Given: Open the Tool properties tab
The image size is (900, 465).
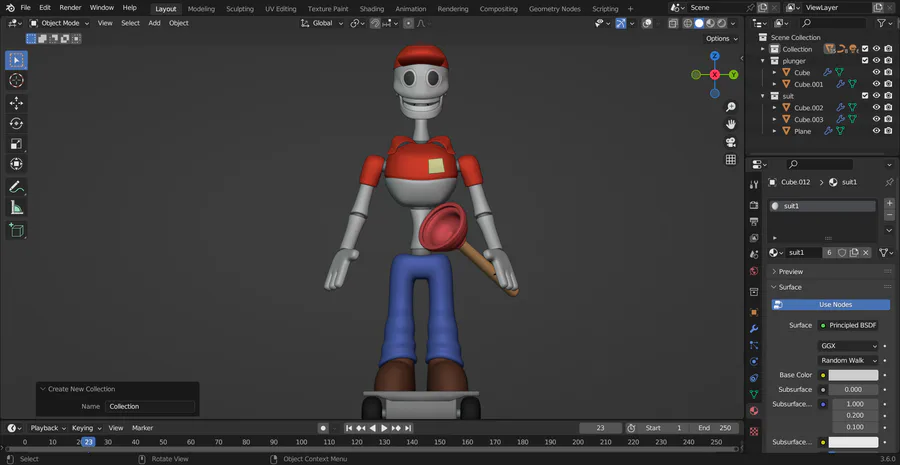Looking at the screenshot, I should (754, 184).
